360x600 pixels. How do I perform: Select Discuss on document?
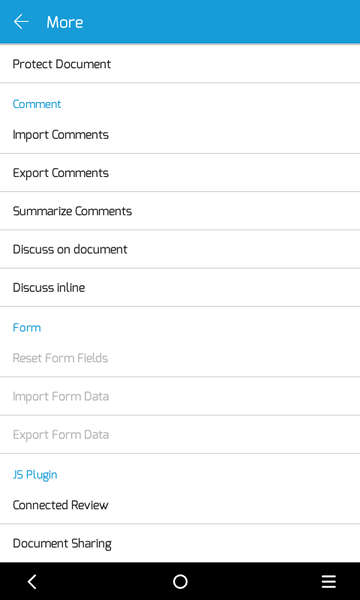pyautogui.click(x=180, y=249)
